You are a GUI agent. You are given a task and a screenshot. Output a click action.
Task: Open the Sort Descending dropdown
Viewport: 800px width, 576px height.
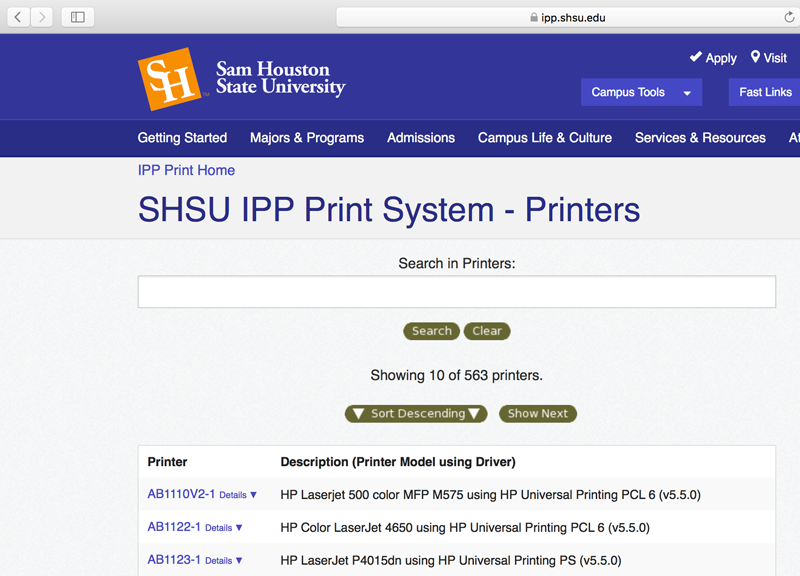[416, 413]
